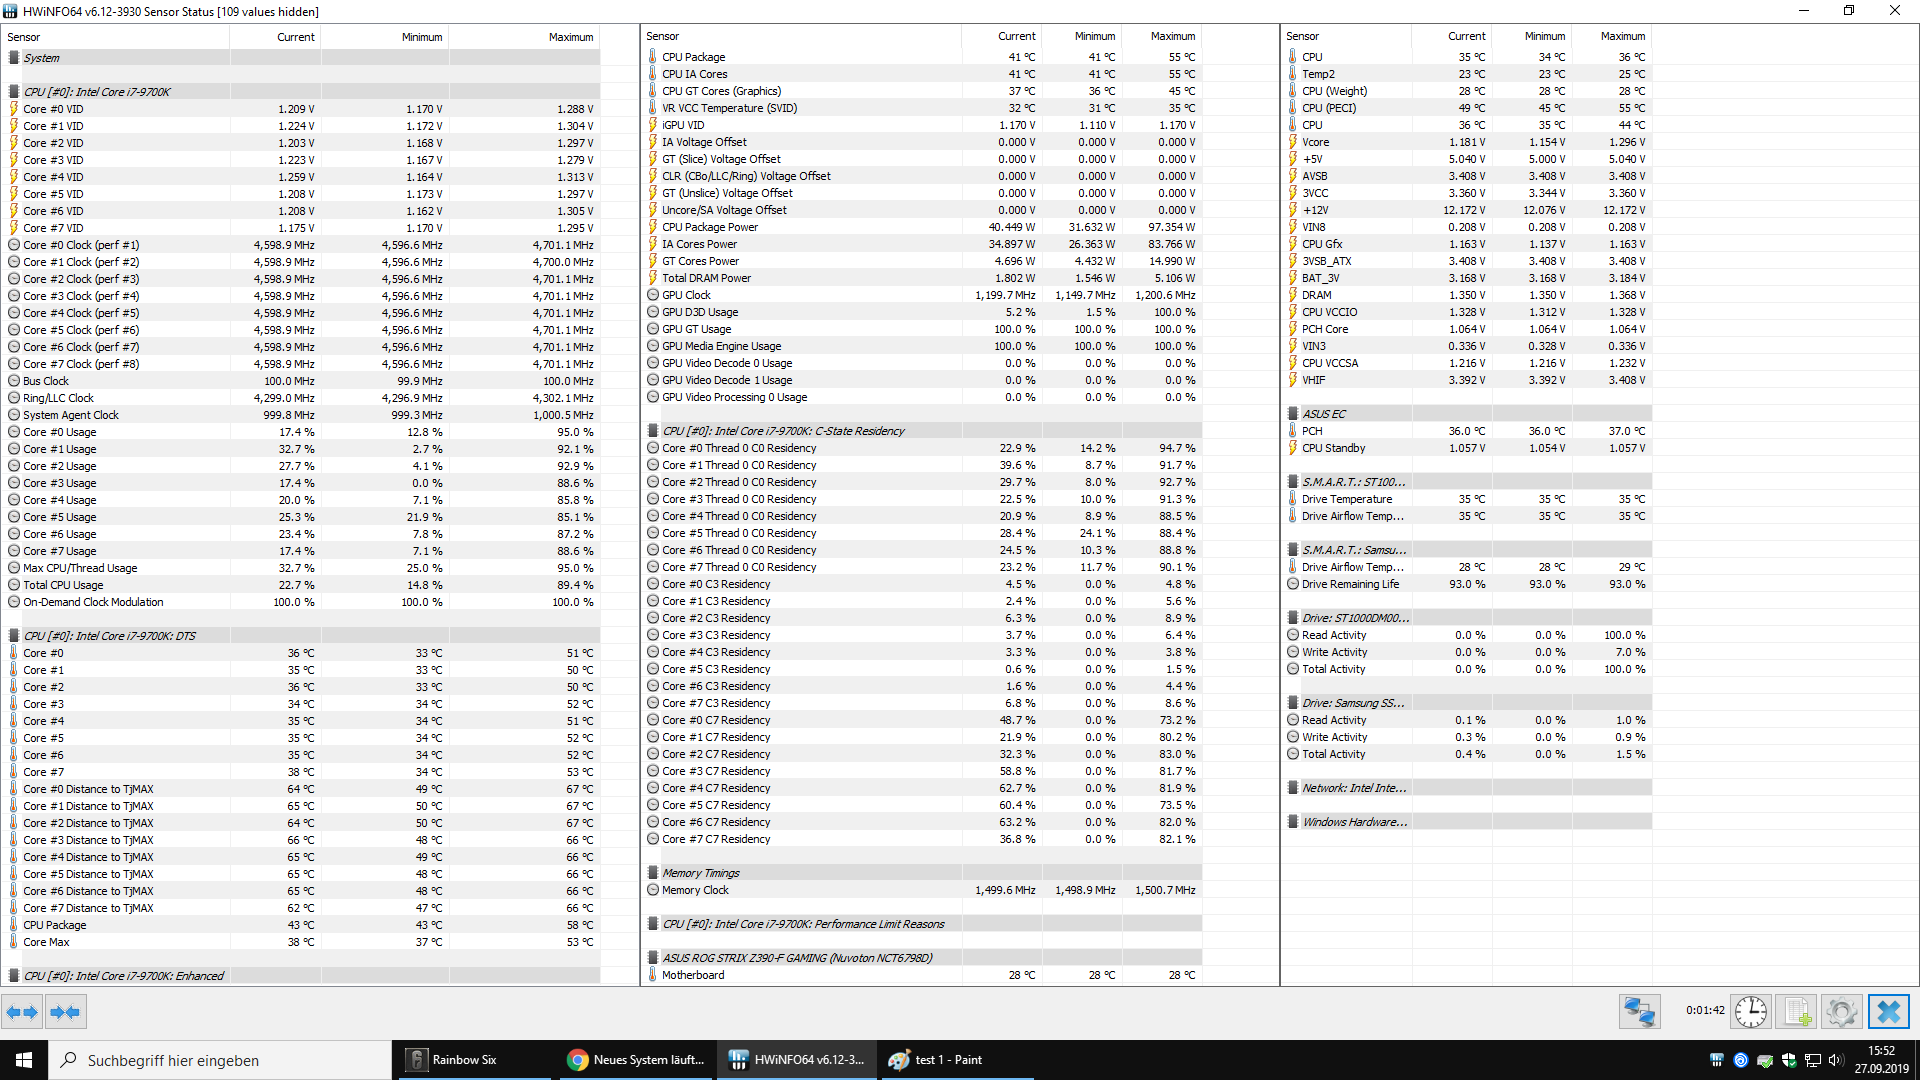Expand the Windows Hardware section header
The width and height of the screenshot is (1920, 1080).
(1354, 822)
